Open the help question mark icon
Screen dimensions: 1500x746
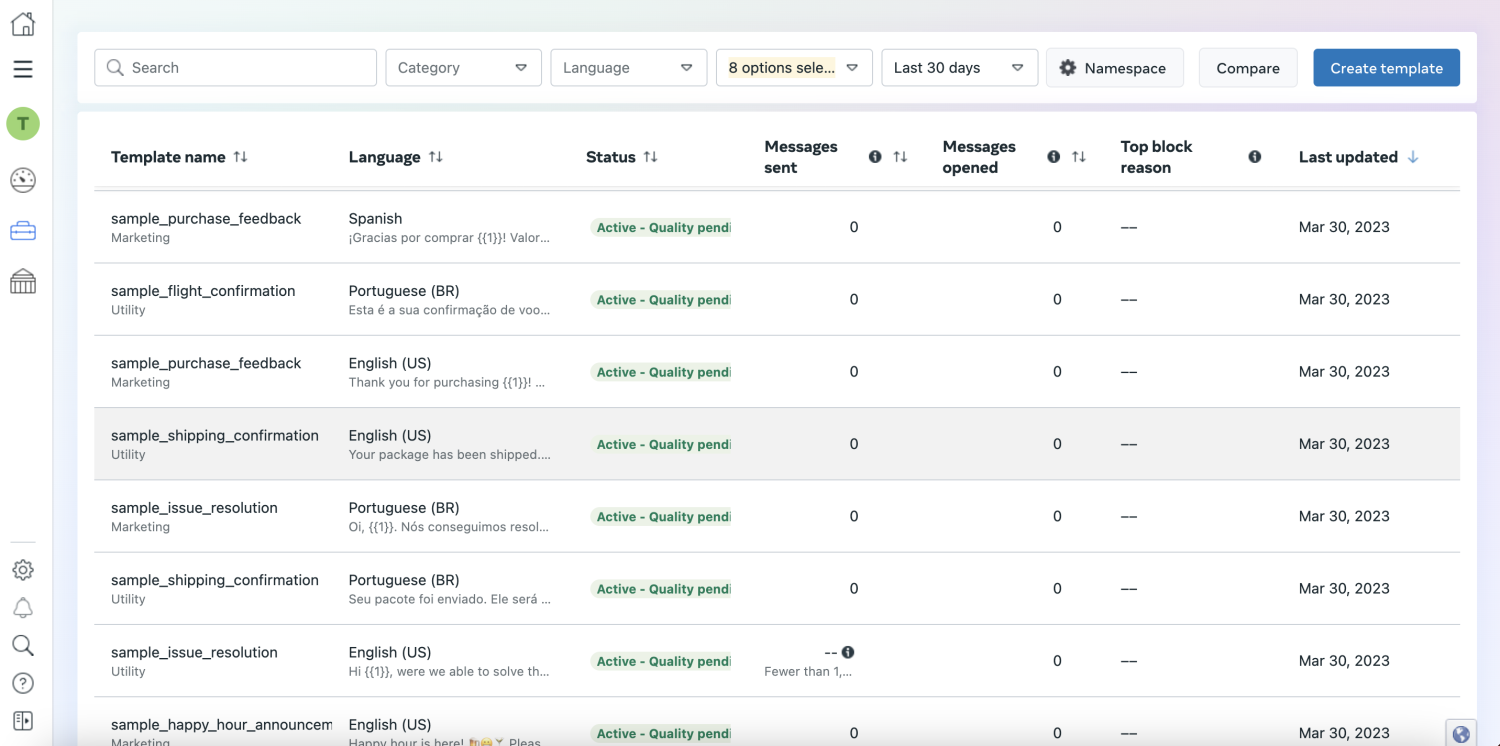tap(23, 683)
